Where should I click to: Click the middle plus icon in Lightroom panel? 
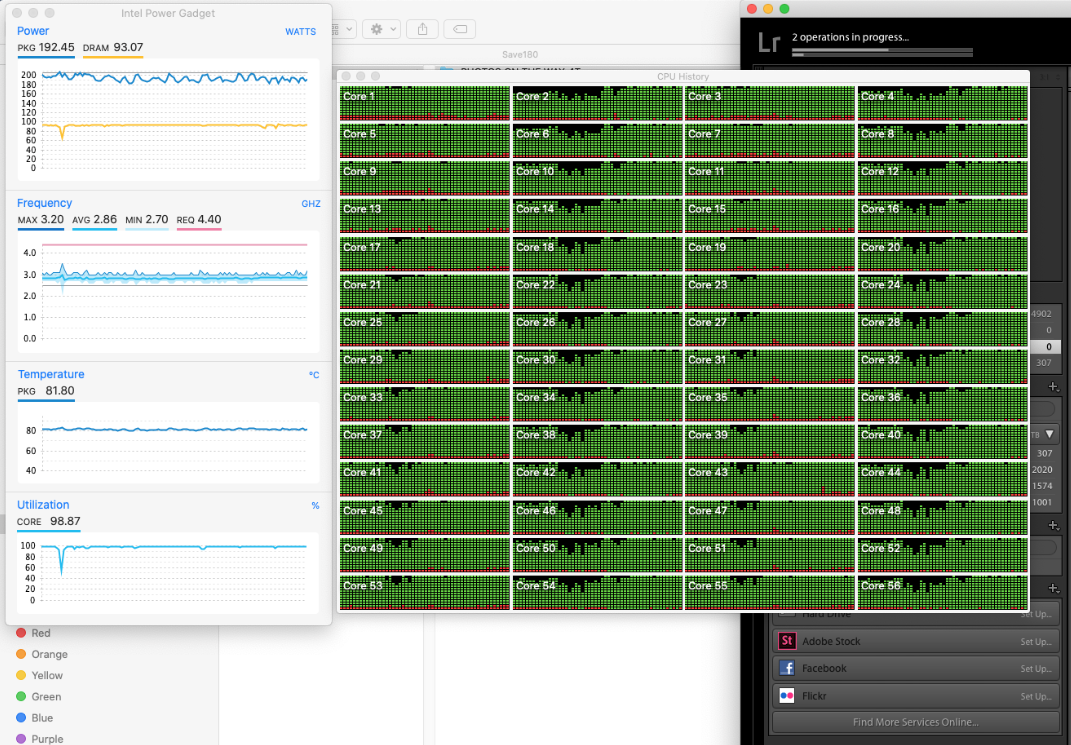pyautogui.click(x=1053, y=525)
